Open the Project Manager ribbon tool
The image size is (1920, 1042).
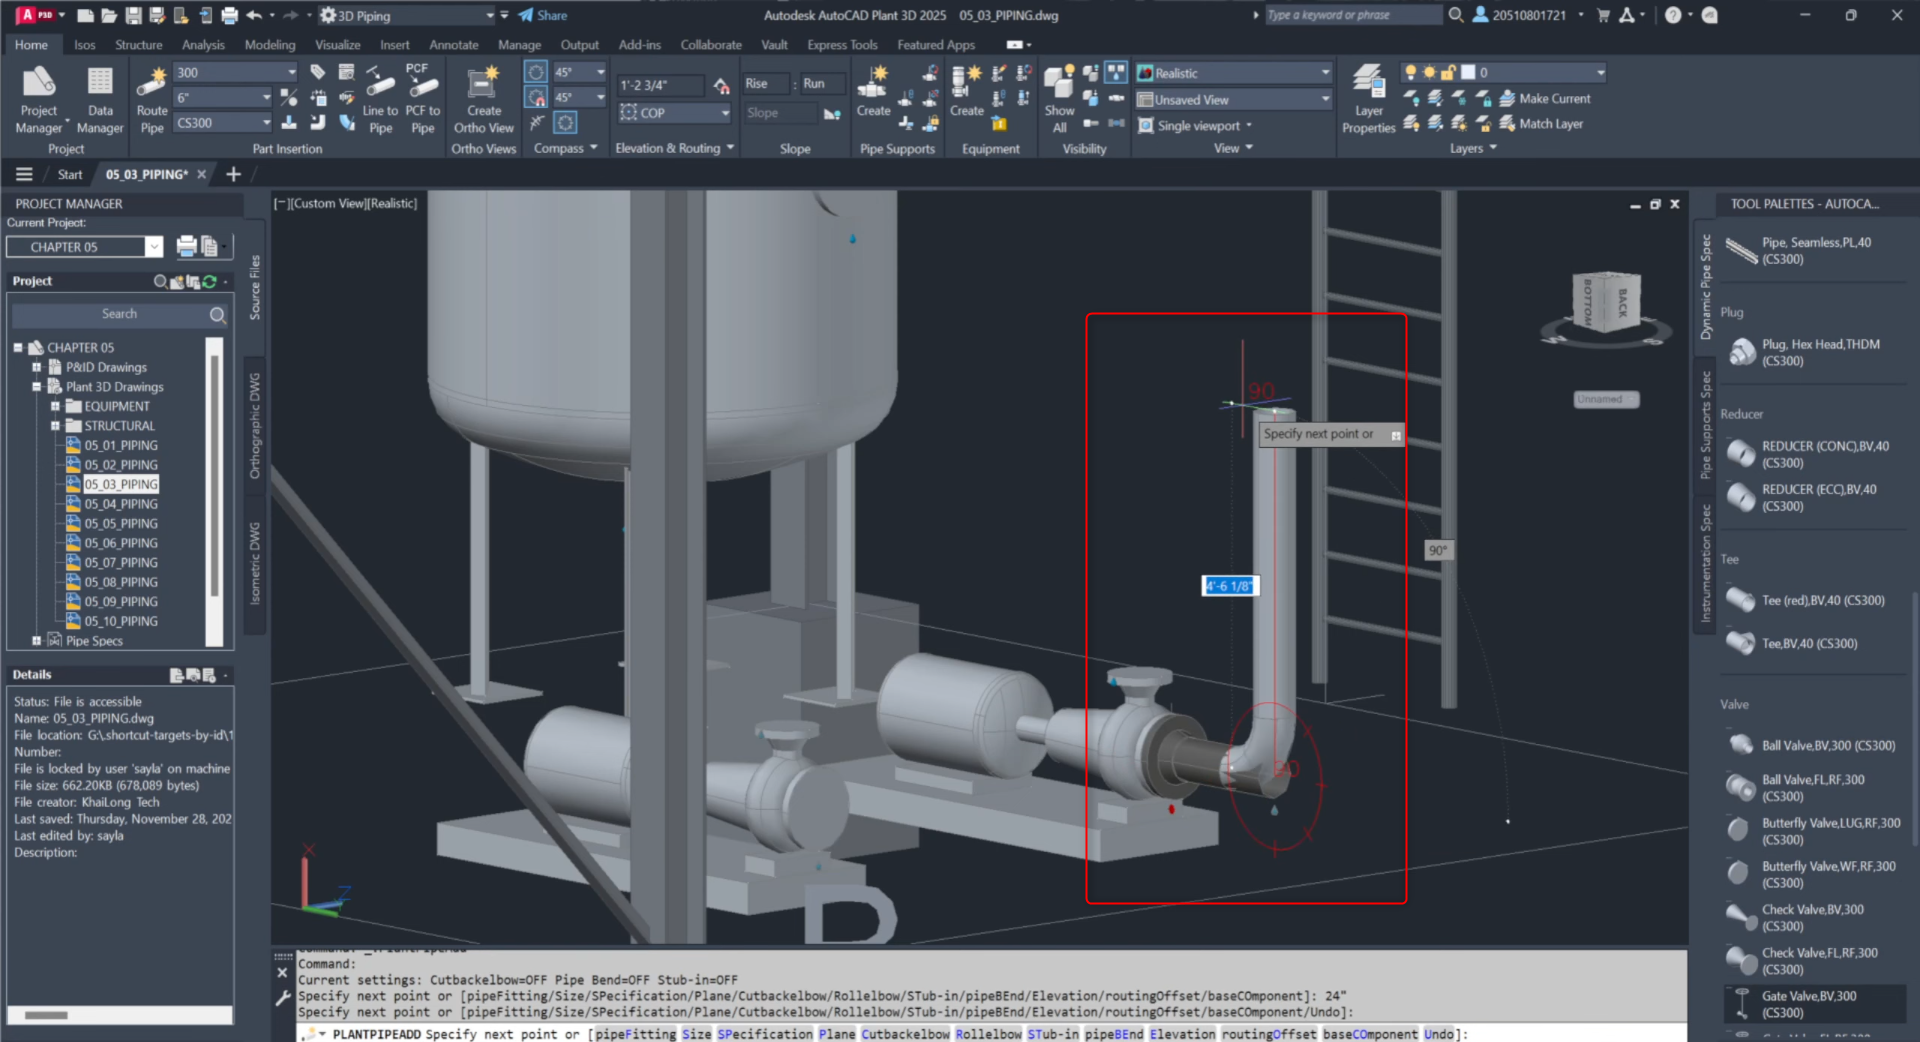coord(39,99)
